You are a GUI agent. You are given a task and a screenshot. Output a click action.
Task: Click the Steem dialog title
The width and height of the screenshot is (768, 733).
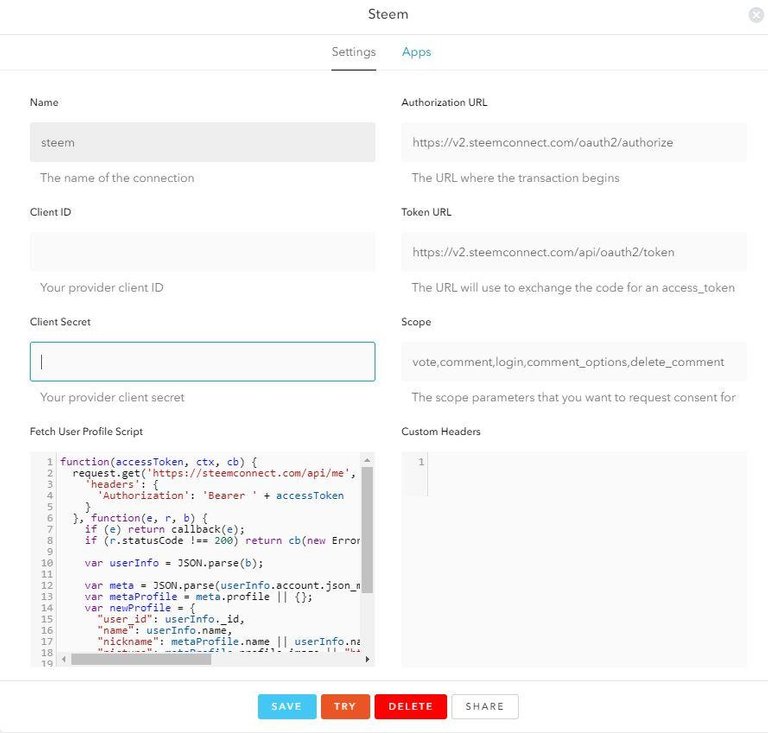click(x=388, y=14)
